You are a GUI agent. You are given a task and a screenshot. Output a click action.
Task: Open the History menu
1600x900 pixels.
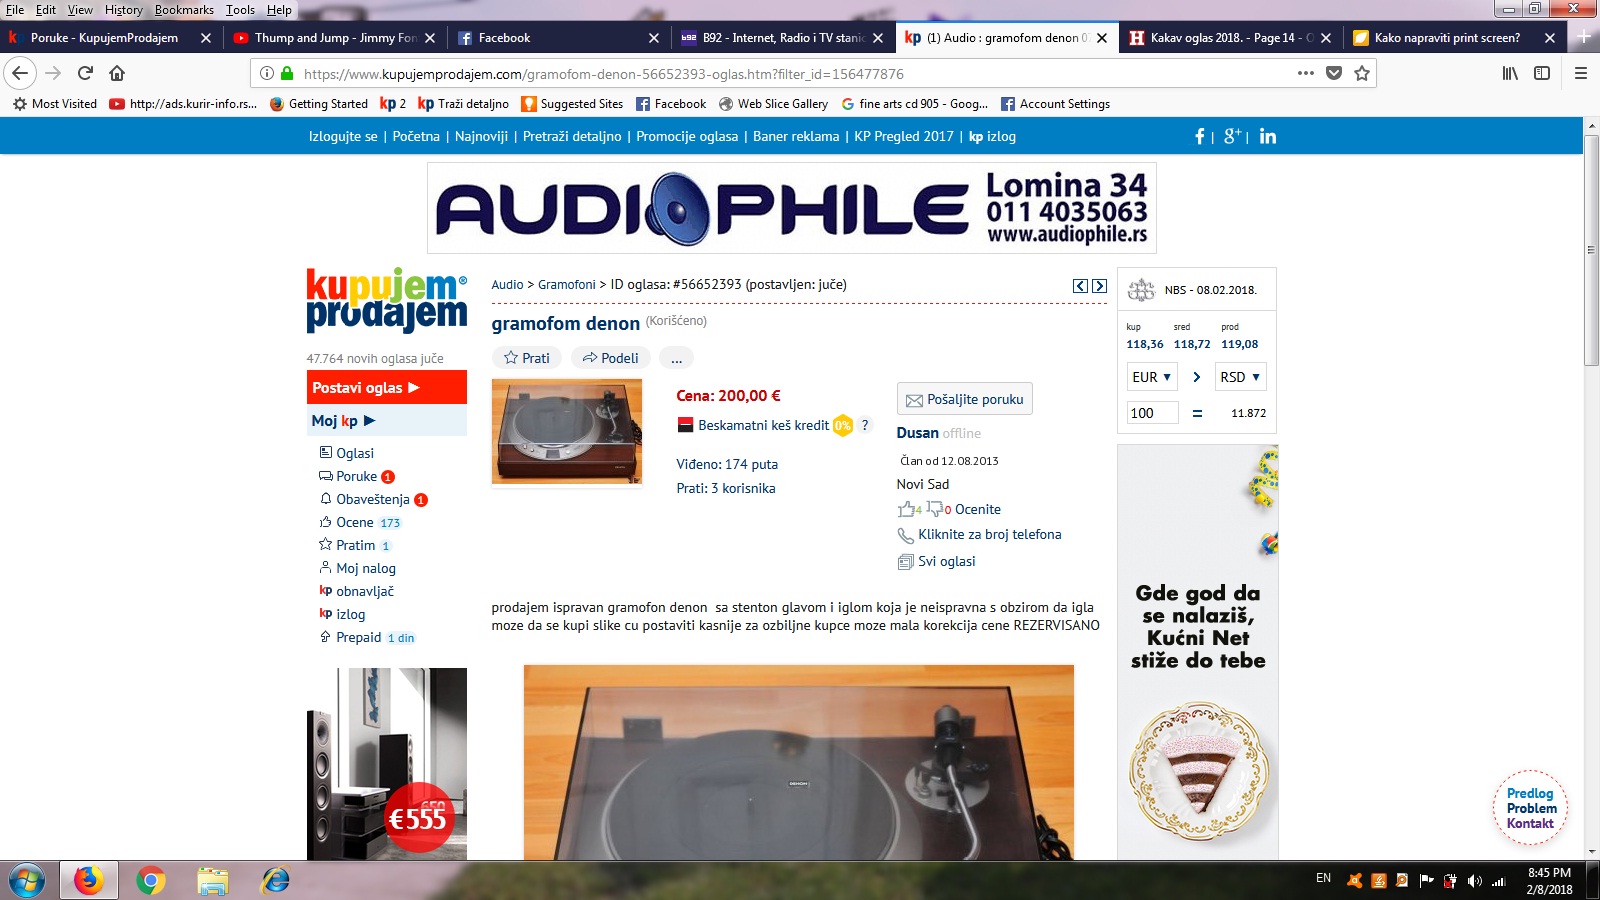[124, 10]
